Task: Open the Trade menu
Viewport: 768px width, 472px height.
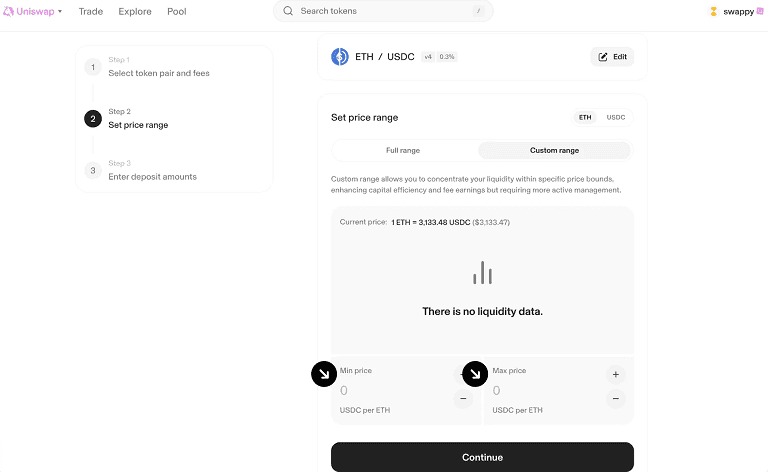Action: [91, 11]
